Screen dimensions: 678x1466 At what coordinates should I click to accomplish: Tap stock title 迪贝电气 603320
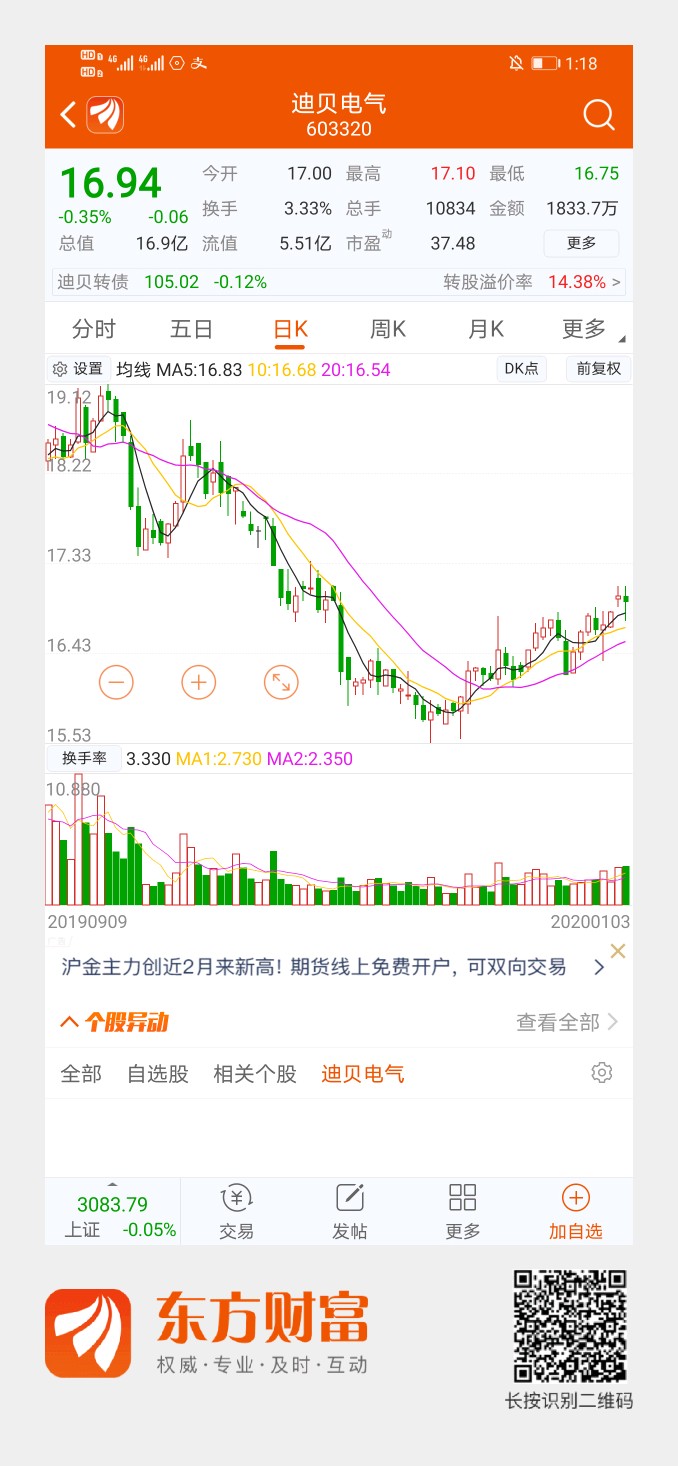[x=339, y=115]
